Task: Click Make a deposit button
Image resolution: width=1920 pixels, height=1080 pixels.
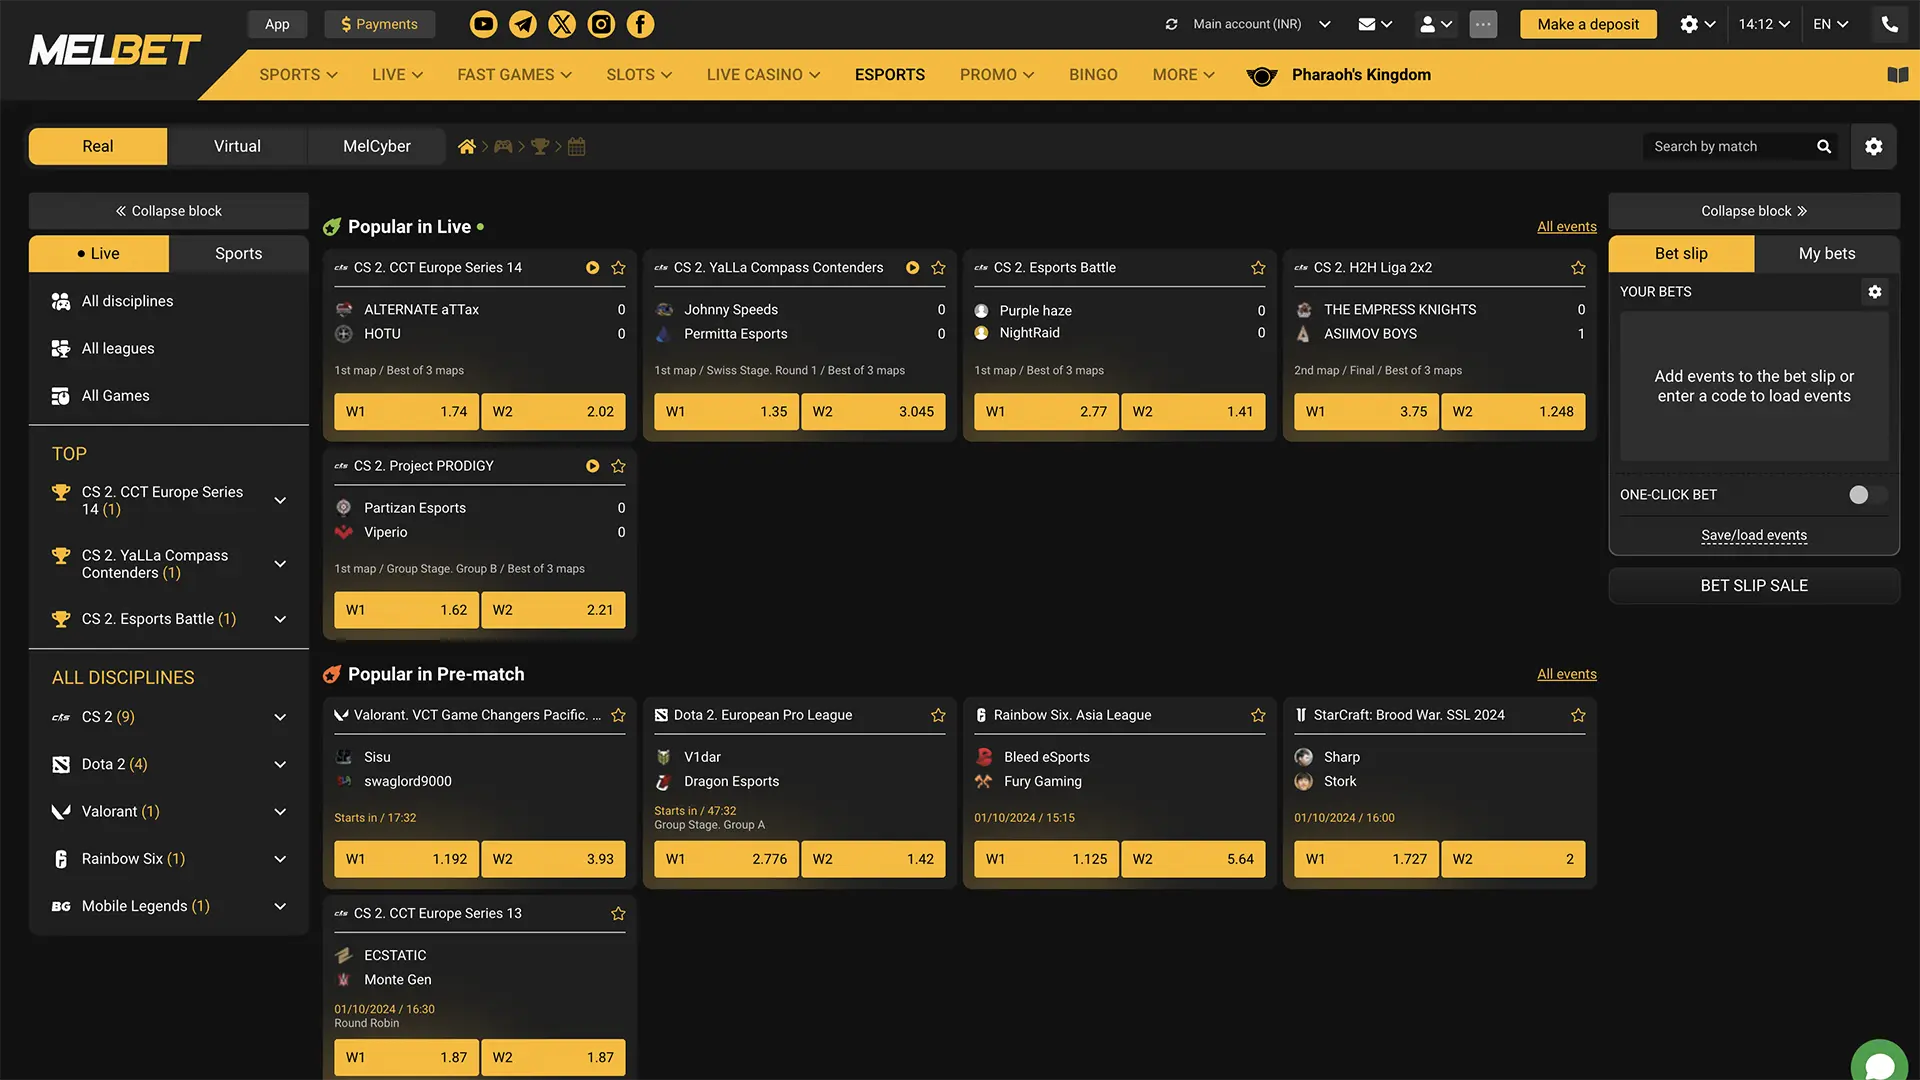Action: coord(1588,24)
